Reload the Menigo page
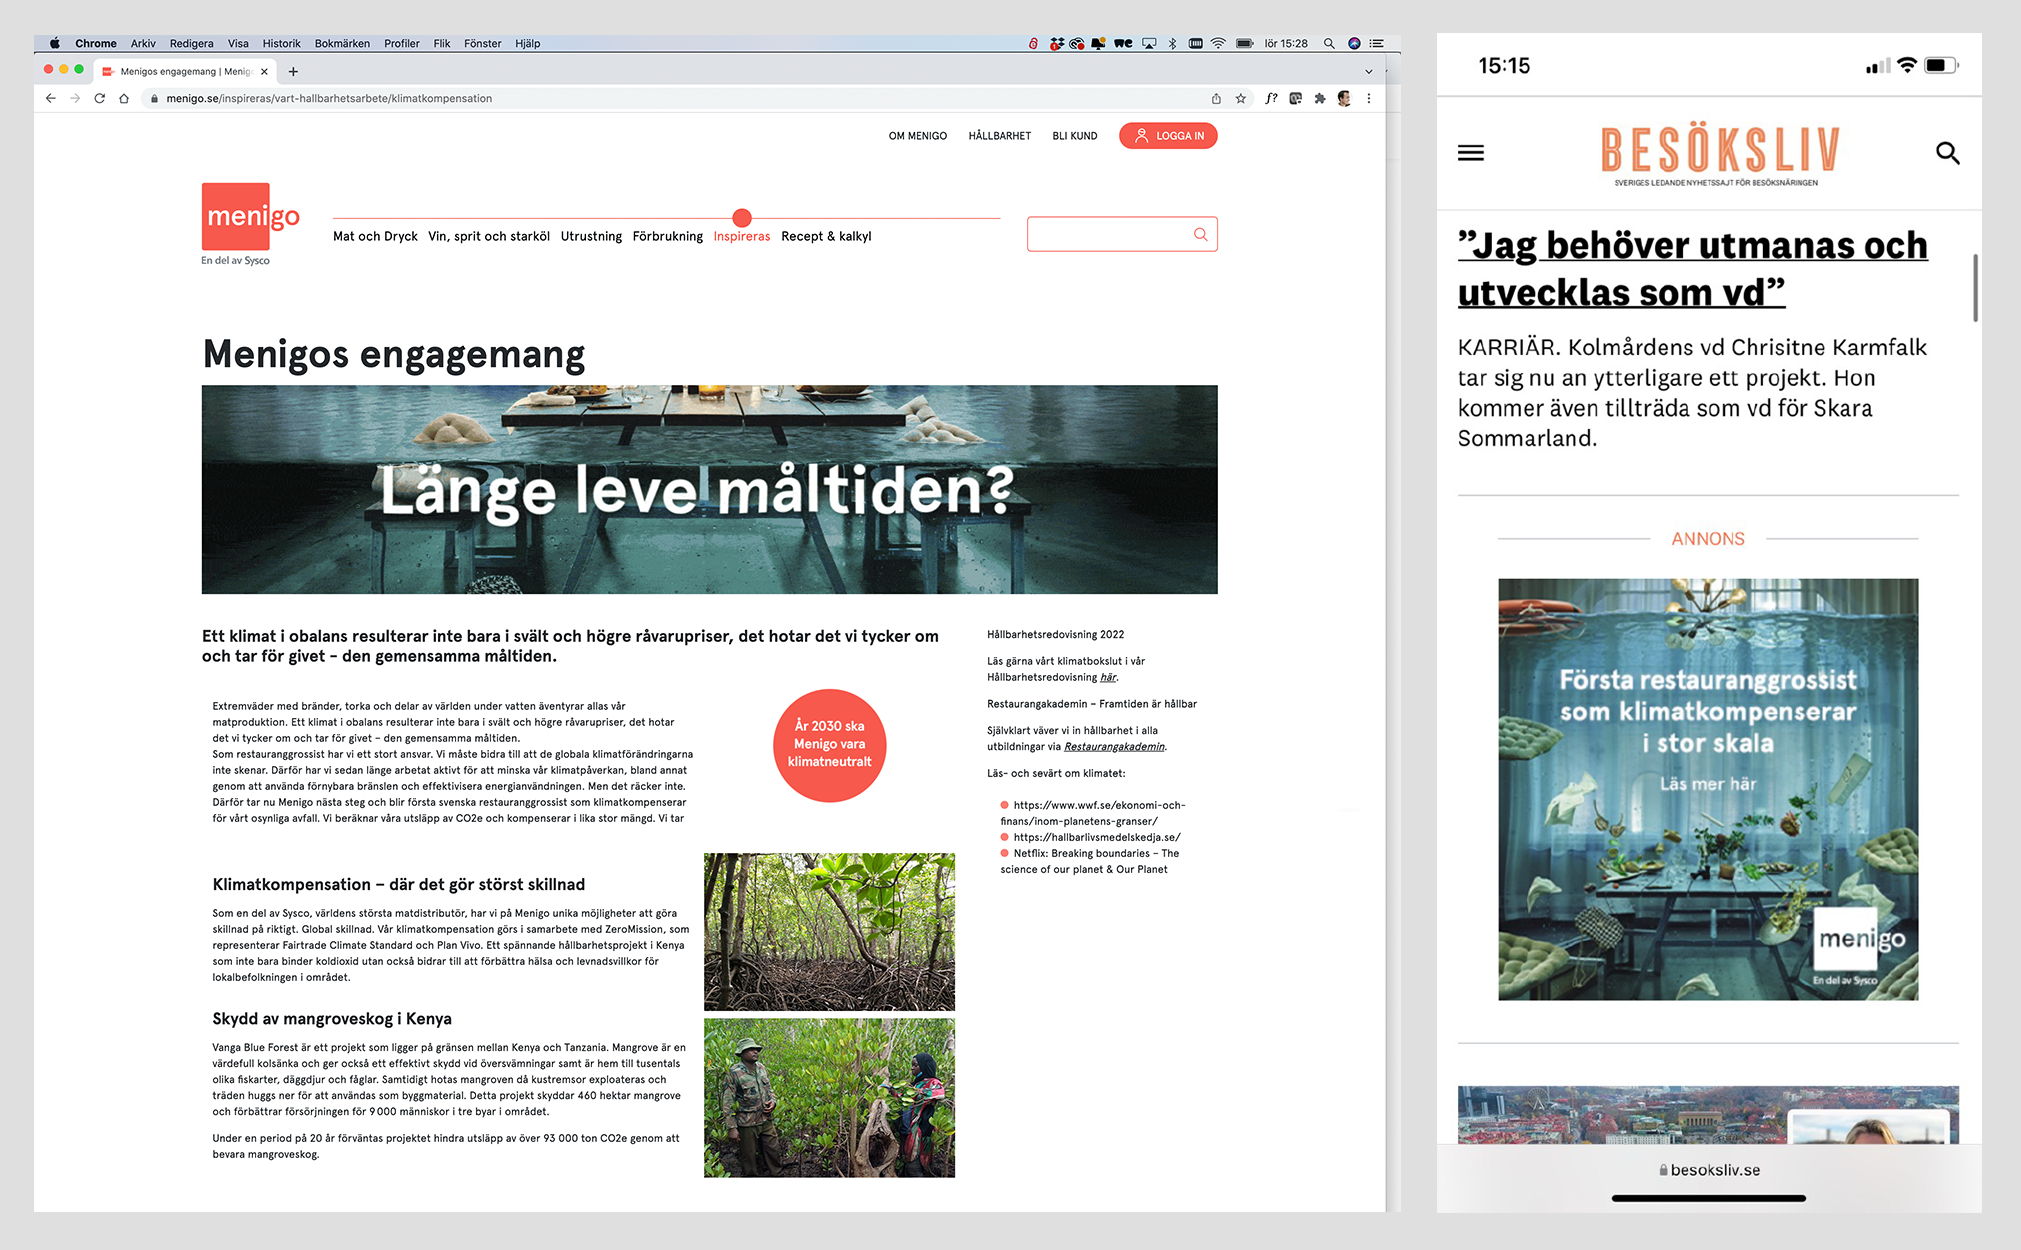 coord(99,98)
